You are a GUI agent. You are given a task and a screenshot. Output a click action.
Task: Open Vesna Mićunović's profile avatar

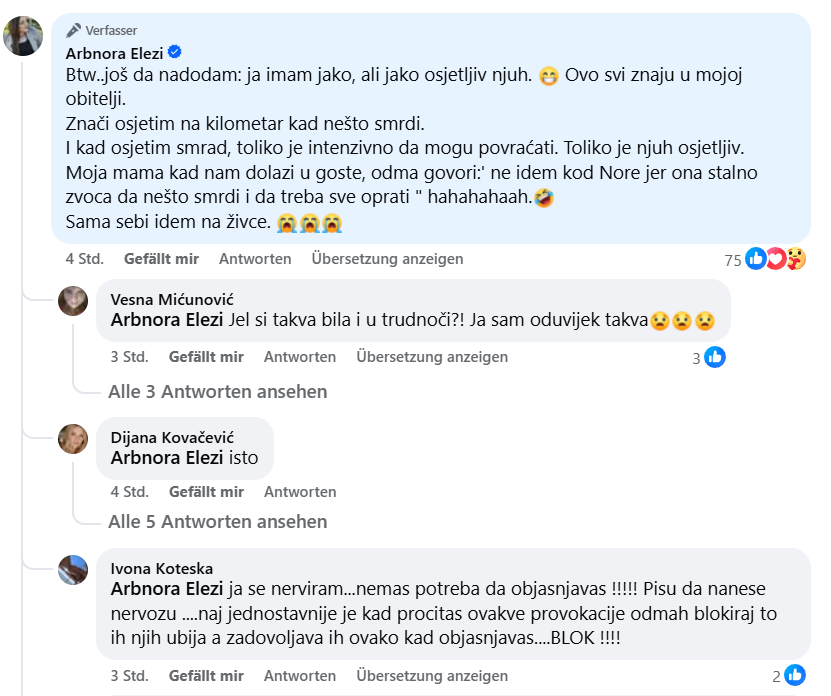(73, 300)
